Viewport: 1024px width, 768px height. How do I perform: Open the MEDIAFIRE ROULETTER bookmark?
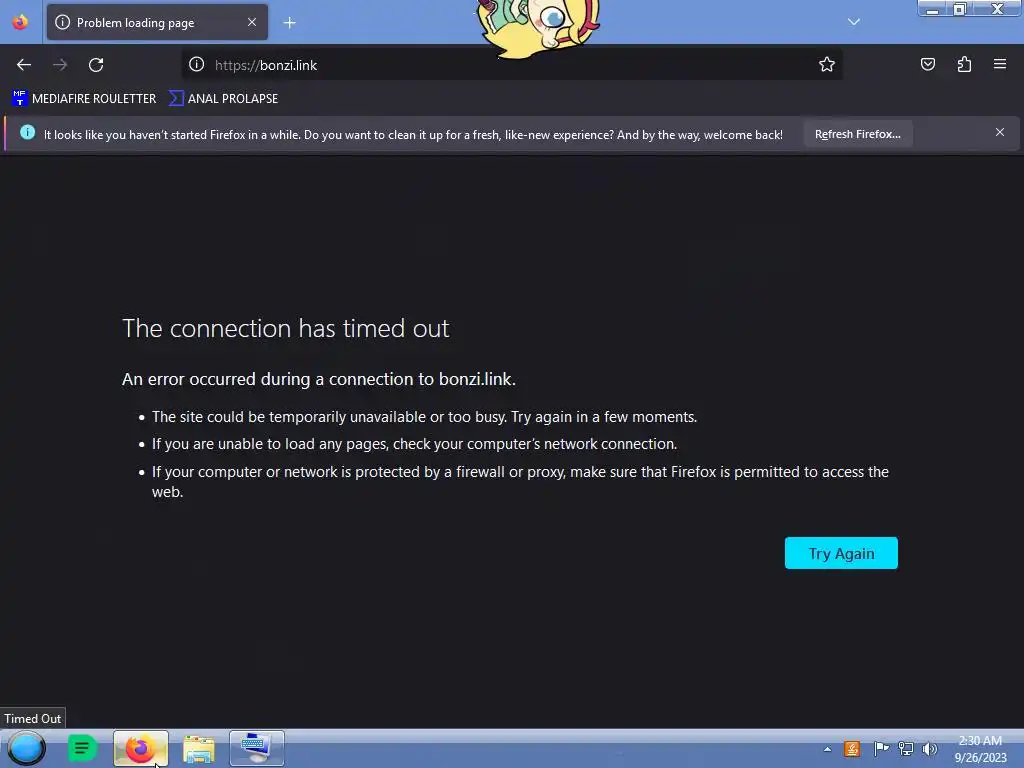click(x=84, y=99)
